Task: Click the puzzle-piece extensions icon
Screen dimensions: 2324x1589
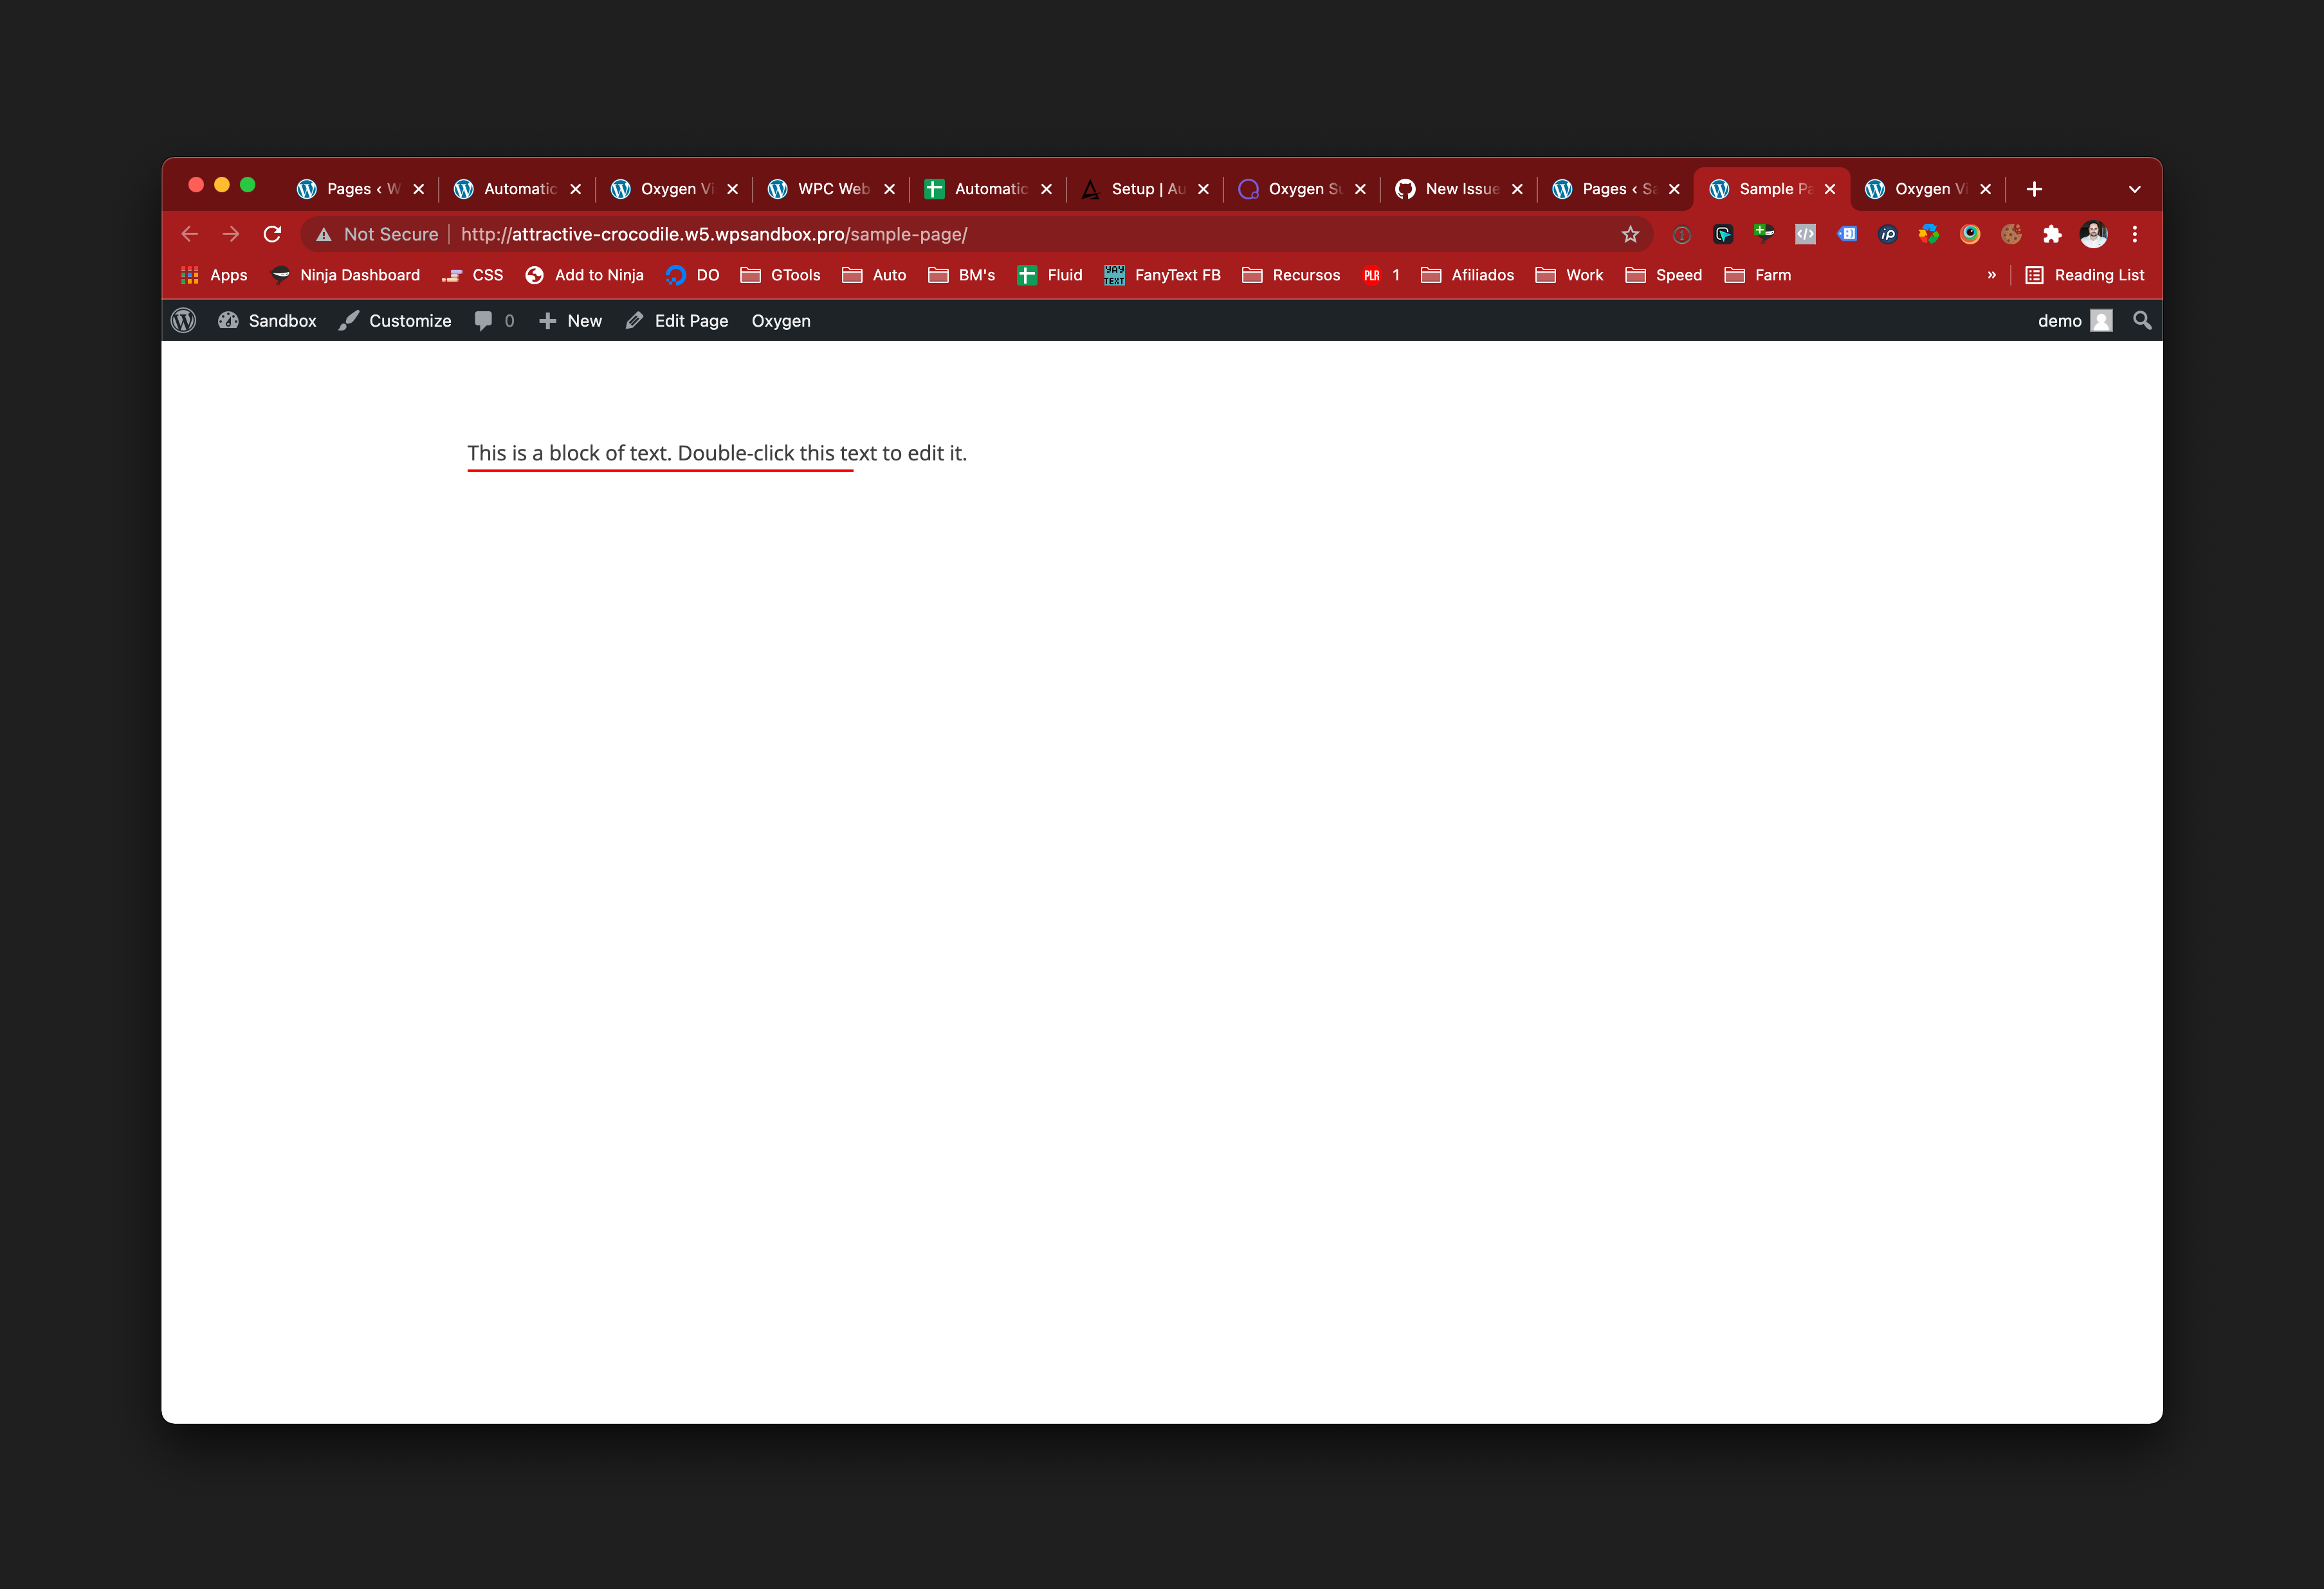Action: tap(2053, 234)
